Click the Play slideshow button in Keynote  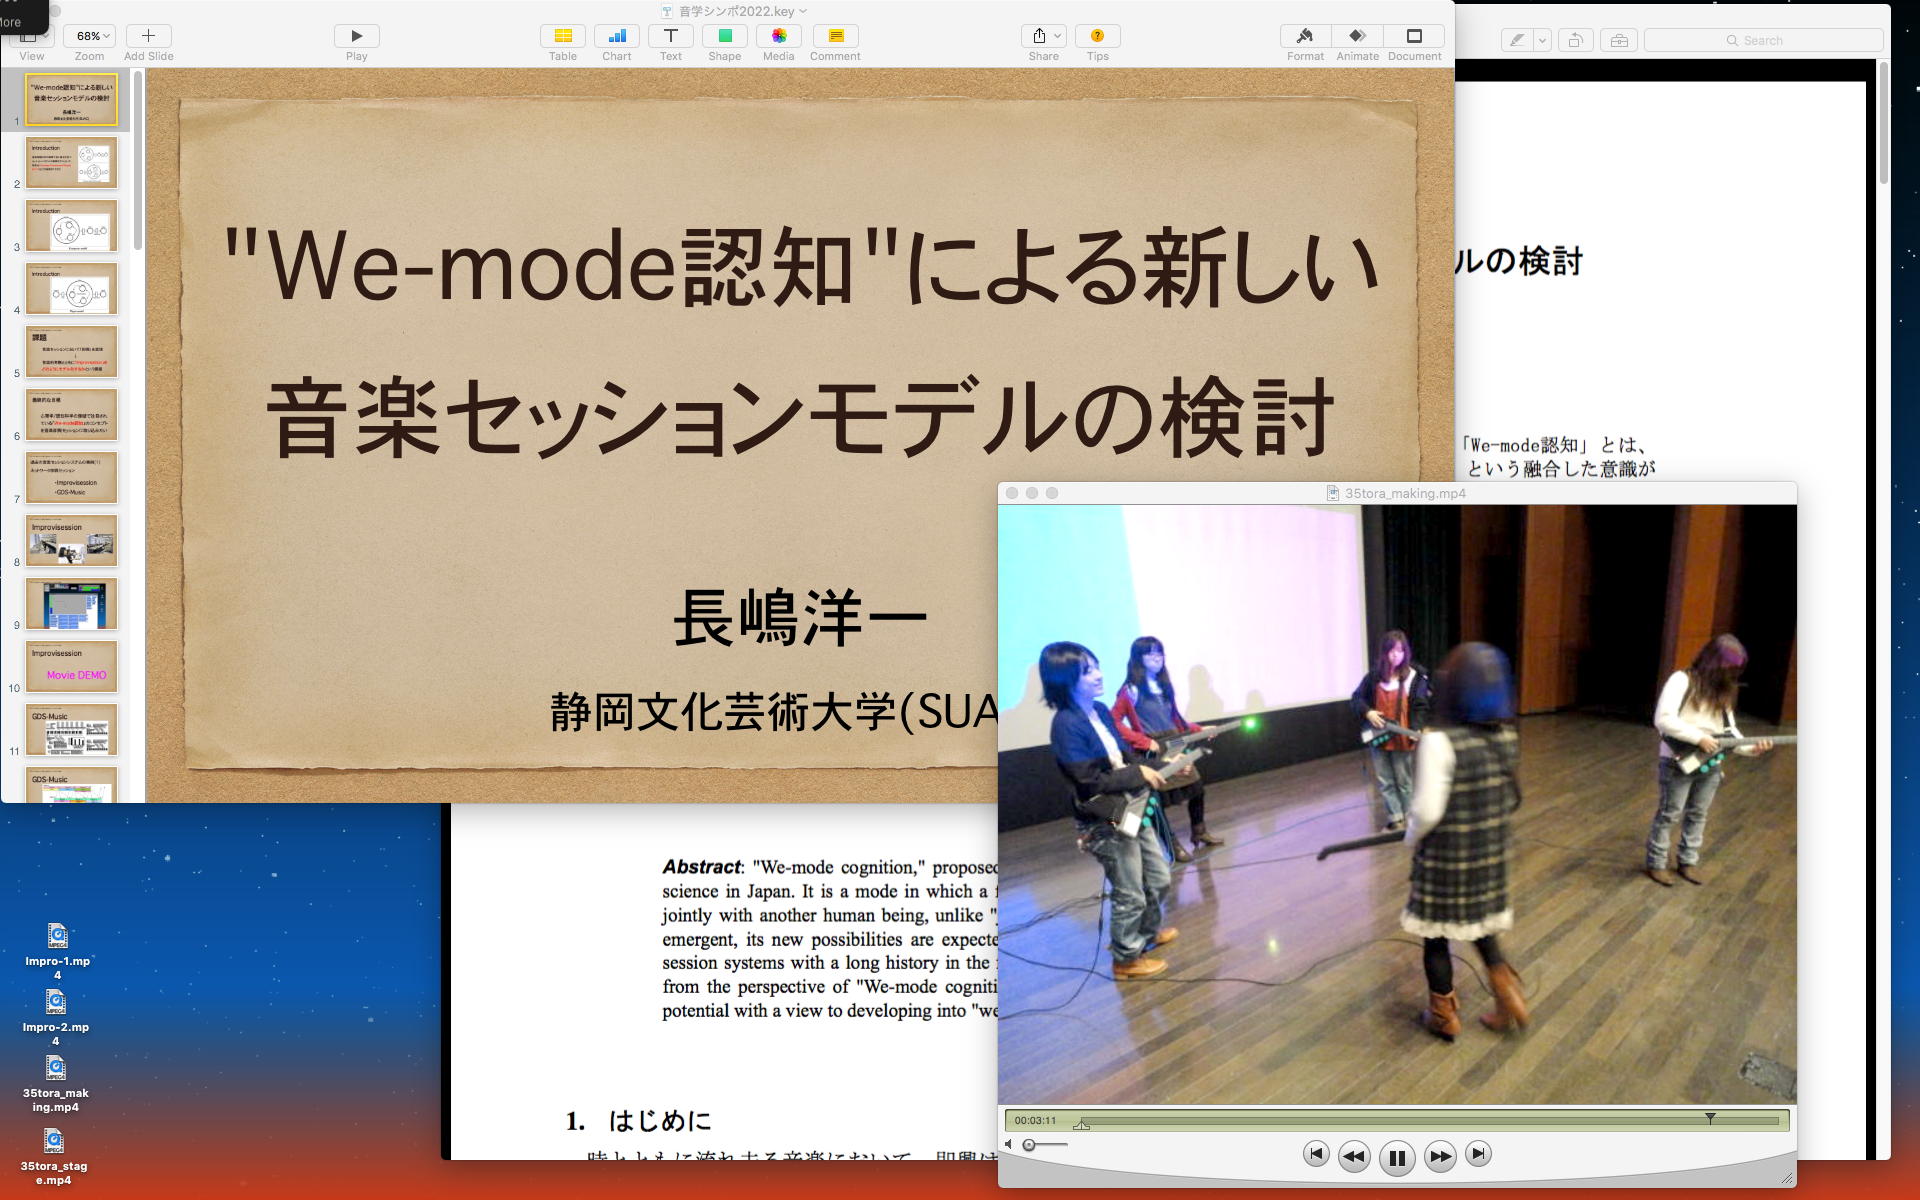pyautogui.click(x=356, y=37)
